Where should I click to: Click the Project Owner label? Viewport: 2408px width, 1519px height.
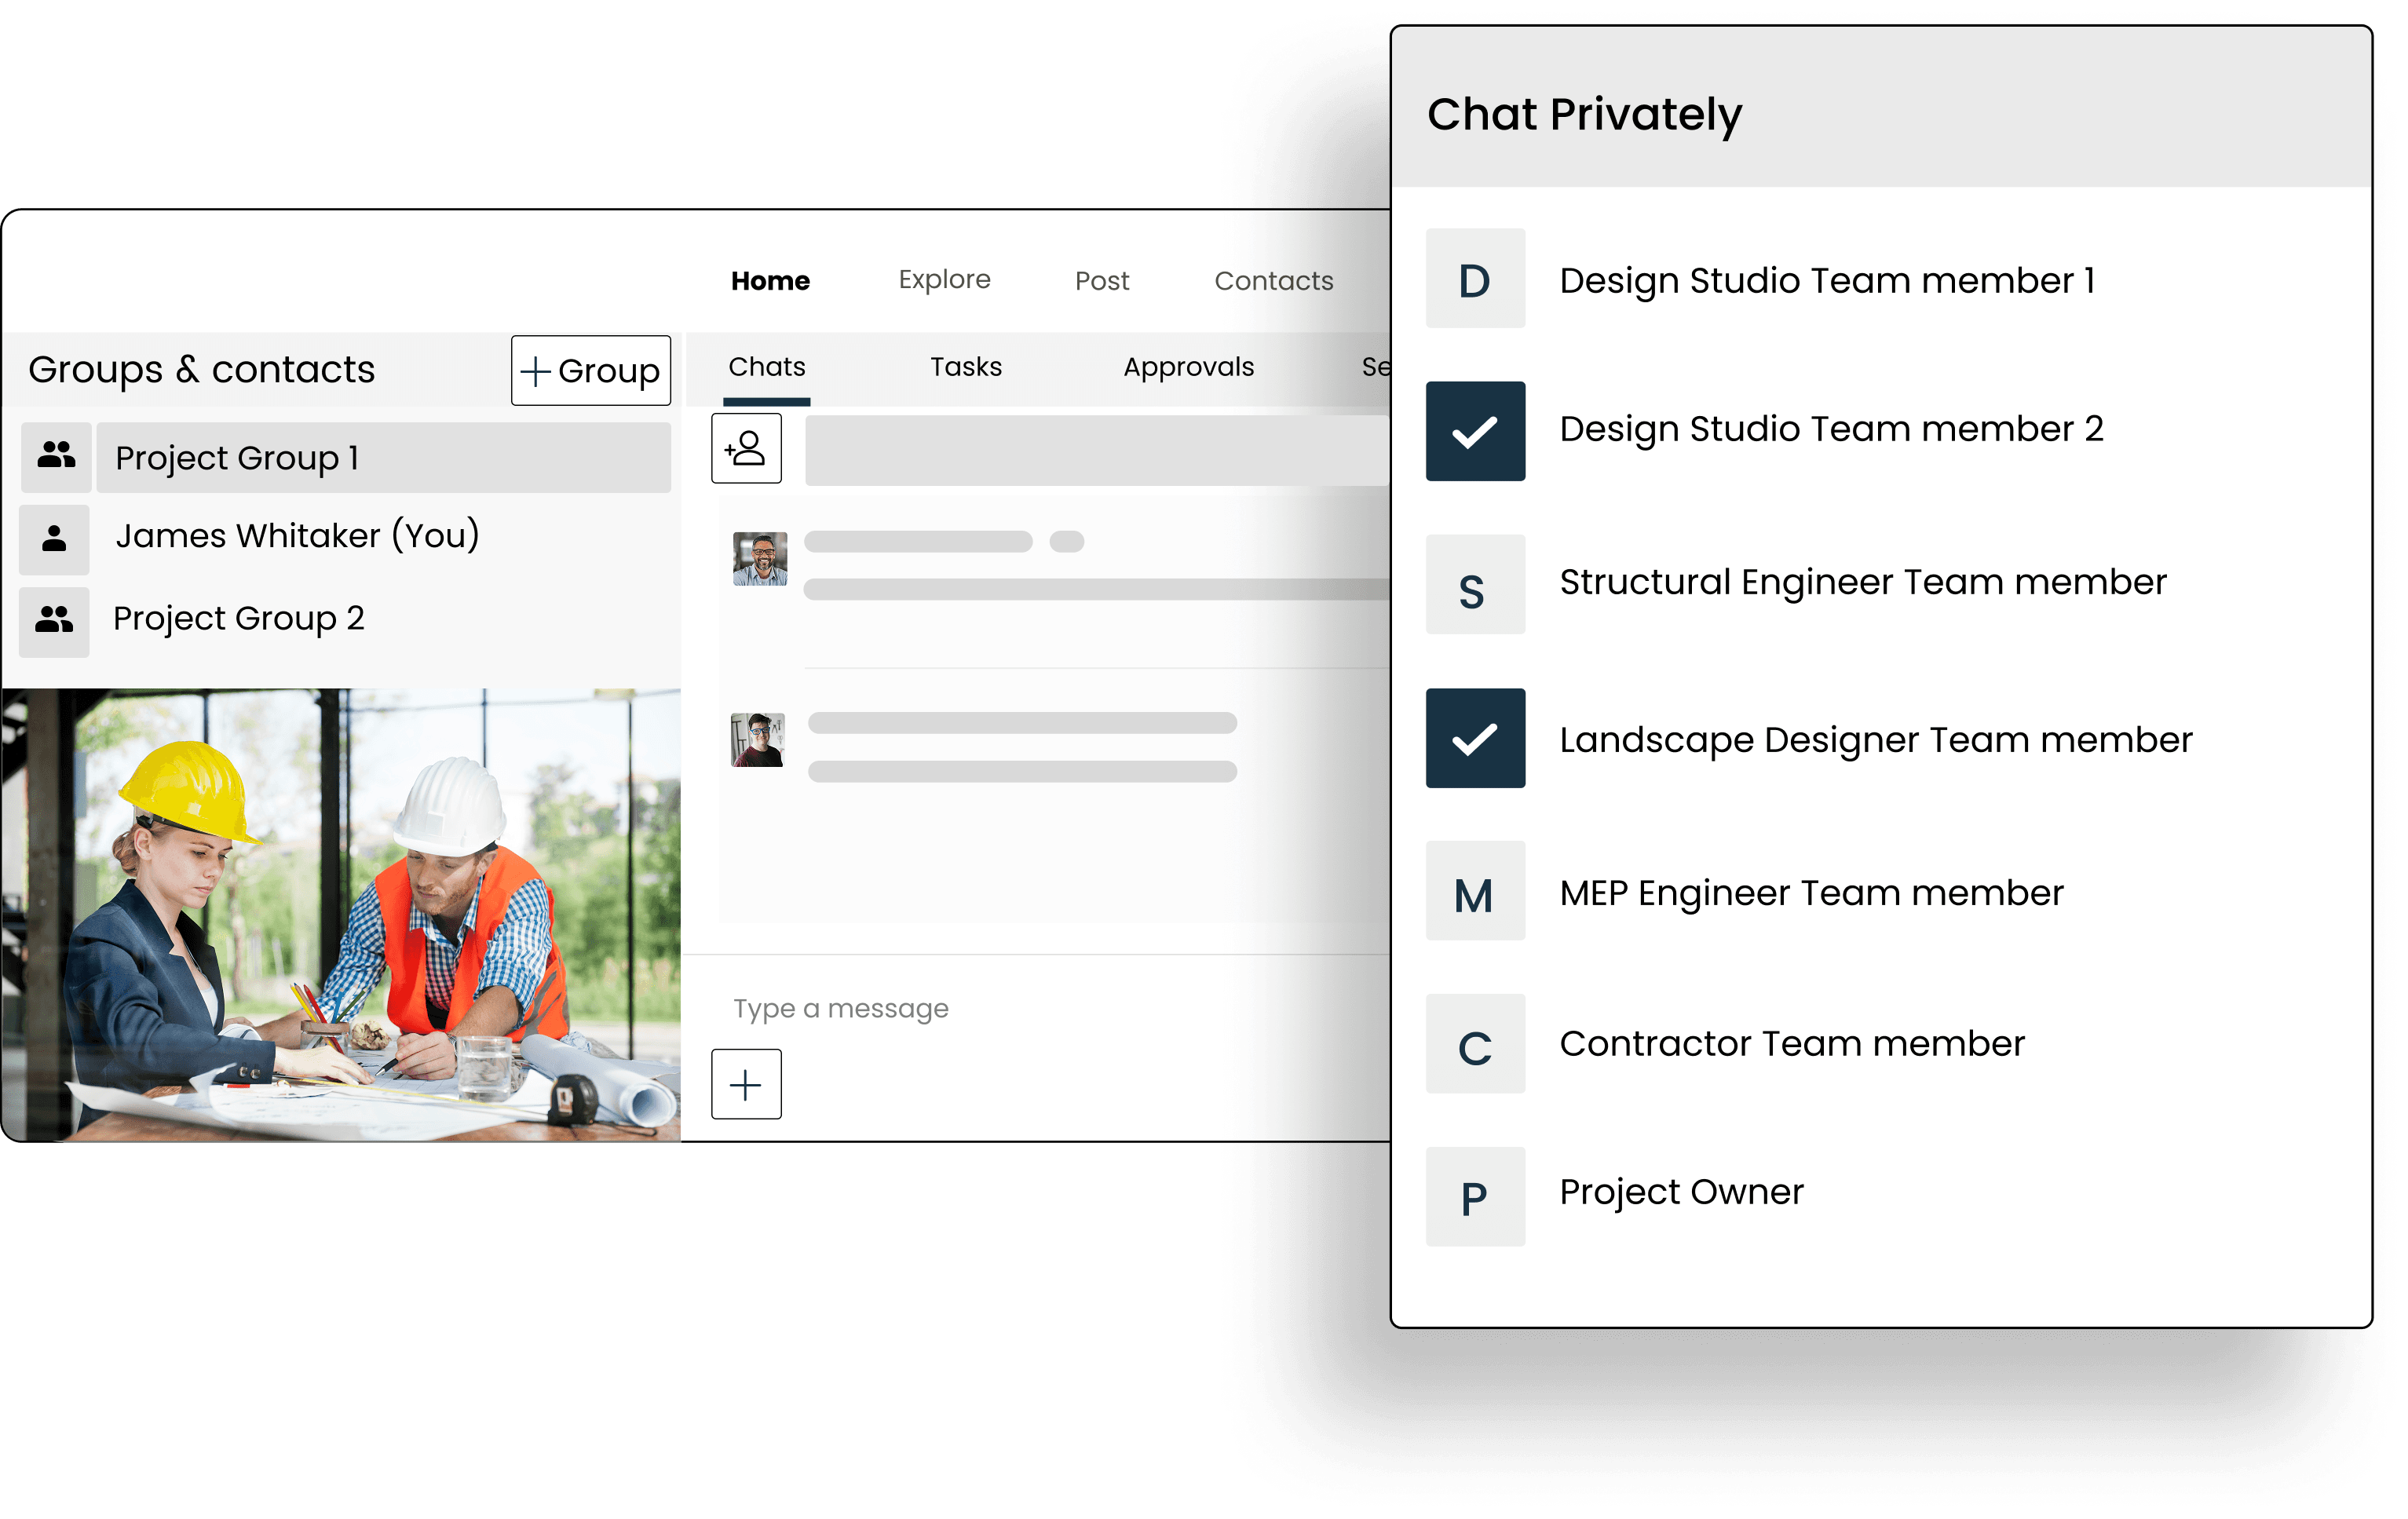[x=1682, y=1192]
